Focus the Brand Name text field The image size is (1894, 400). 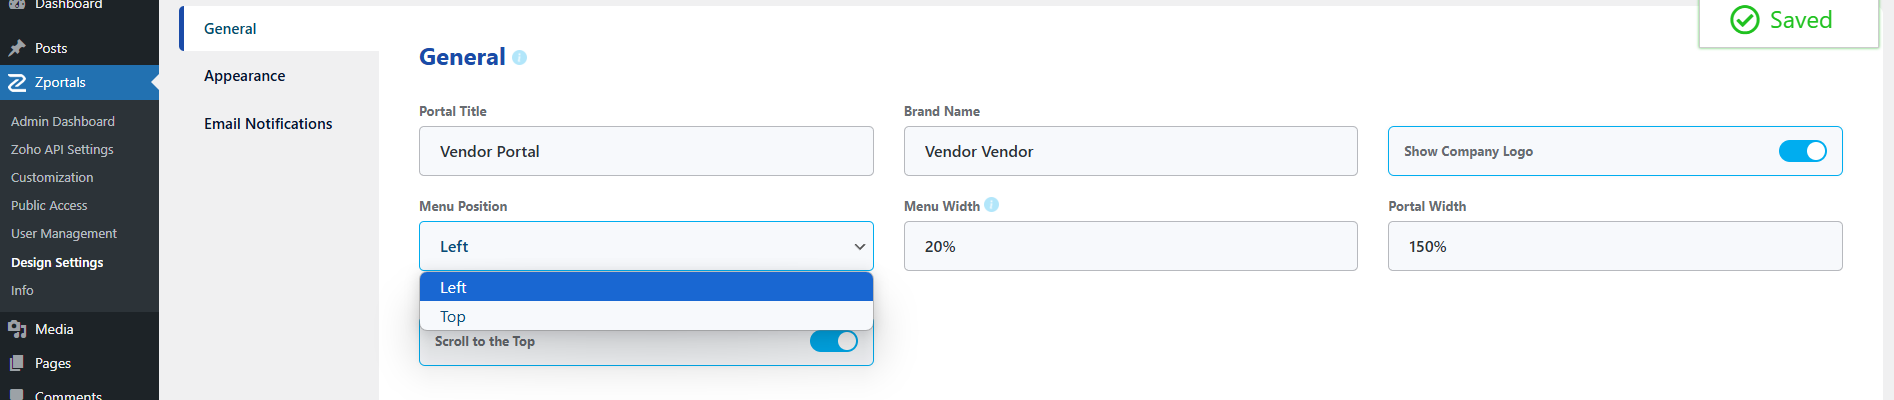coord(1130,151)
